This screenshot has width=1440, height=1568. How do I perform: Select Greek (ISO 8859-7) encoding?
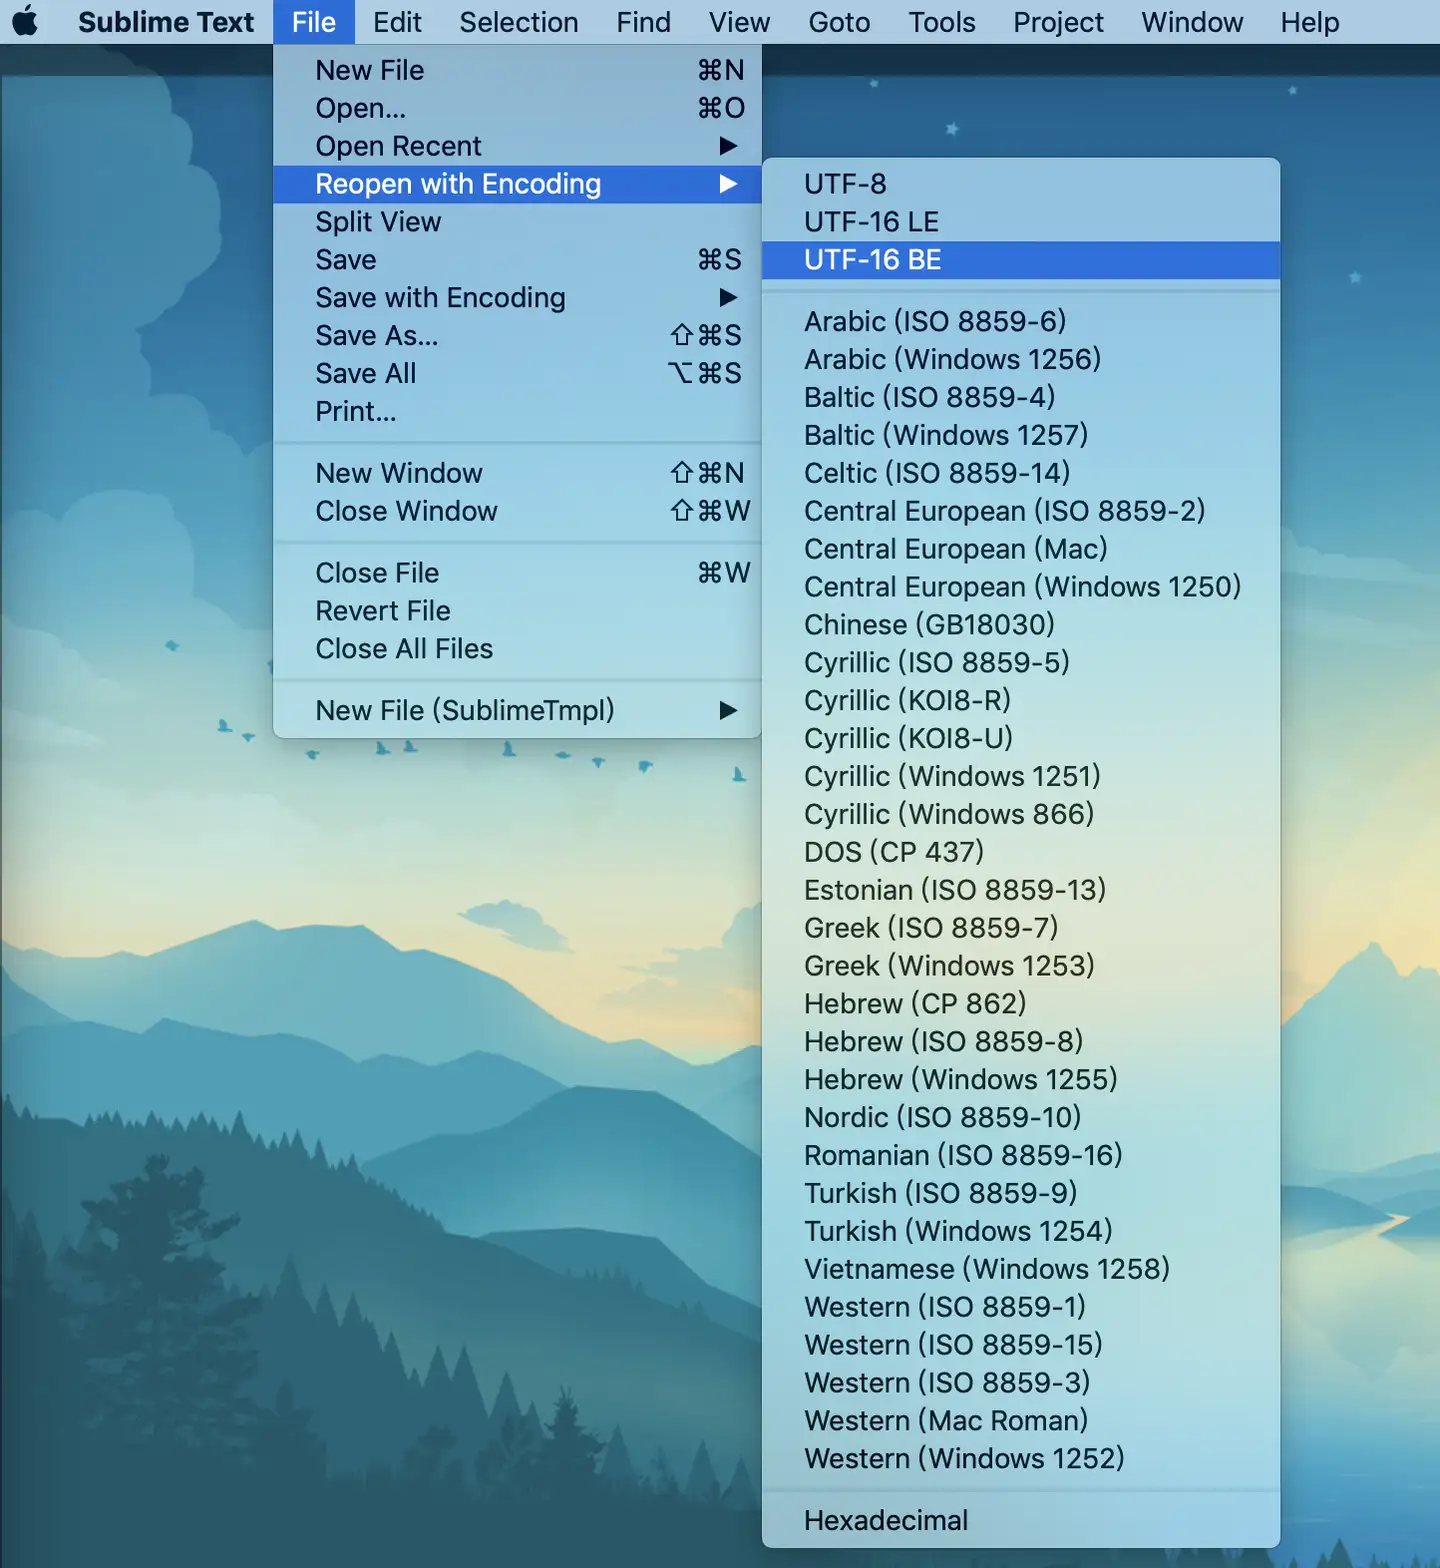coord(1021,928)
